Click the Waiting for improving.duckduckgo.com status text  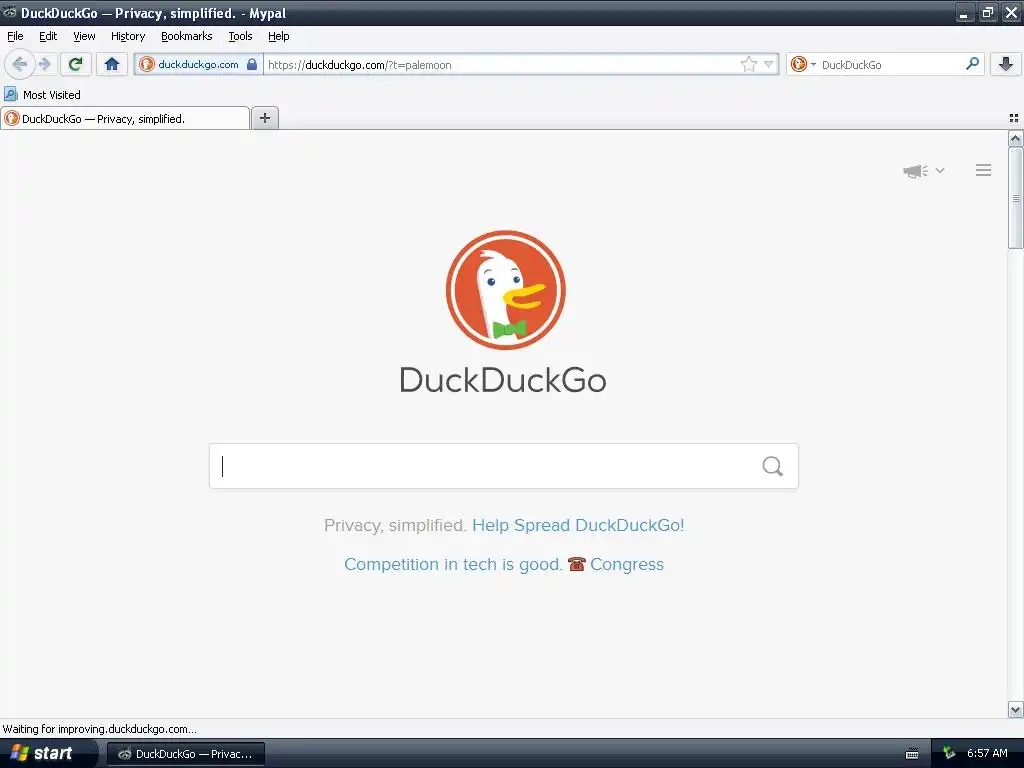point(99,729)
